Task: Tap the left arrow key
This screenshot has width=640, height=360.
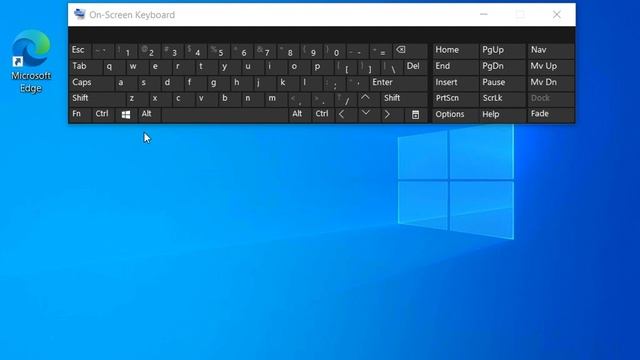Action: (346, 115)
